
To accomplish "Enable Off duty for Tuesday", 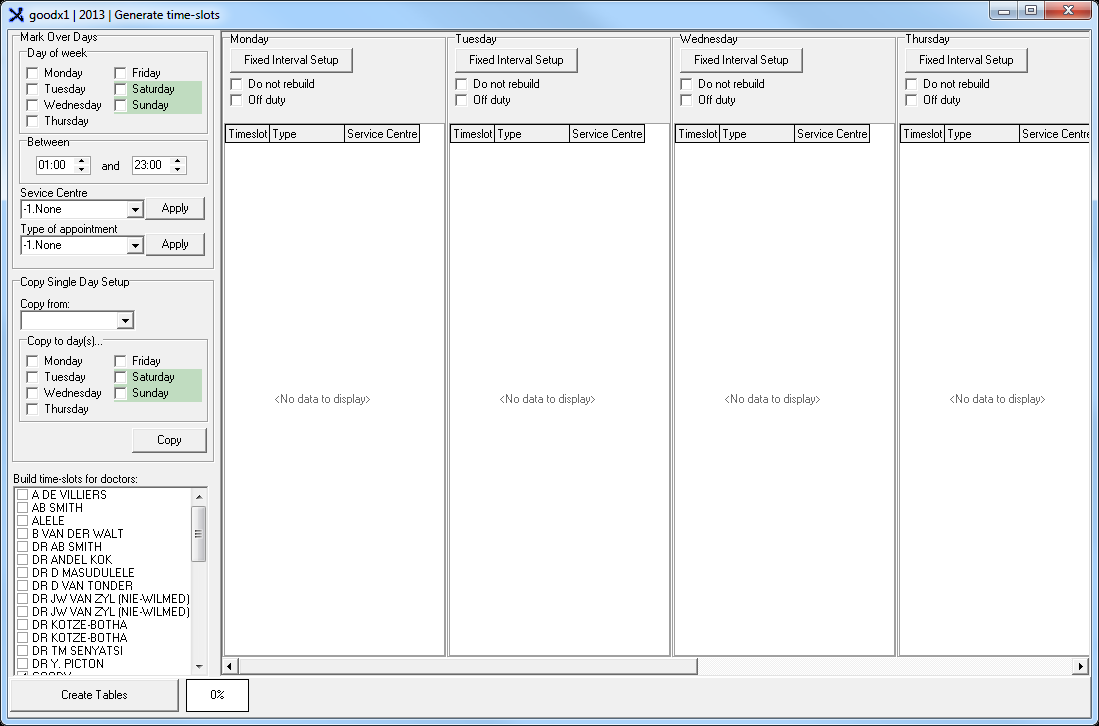I will [x=461, y=100].
